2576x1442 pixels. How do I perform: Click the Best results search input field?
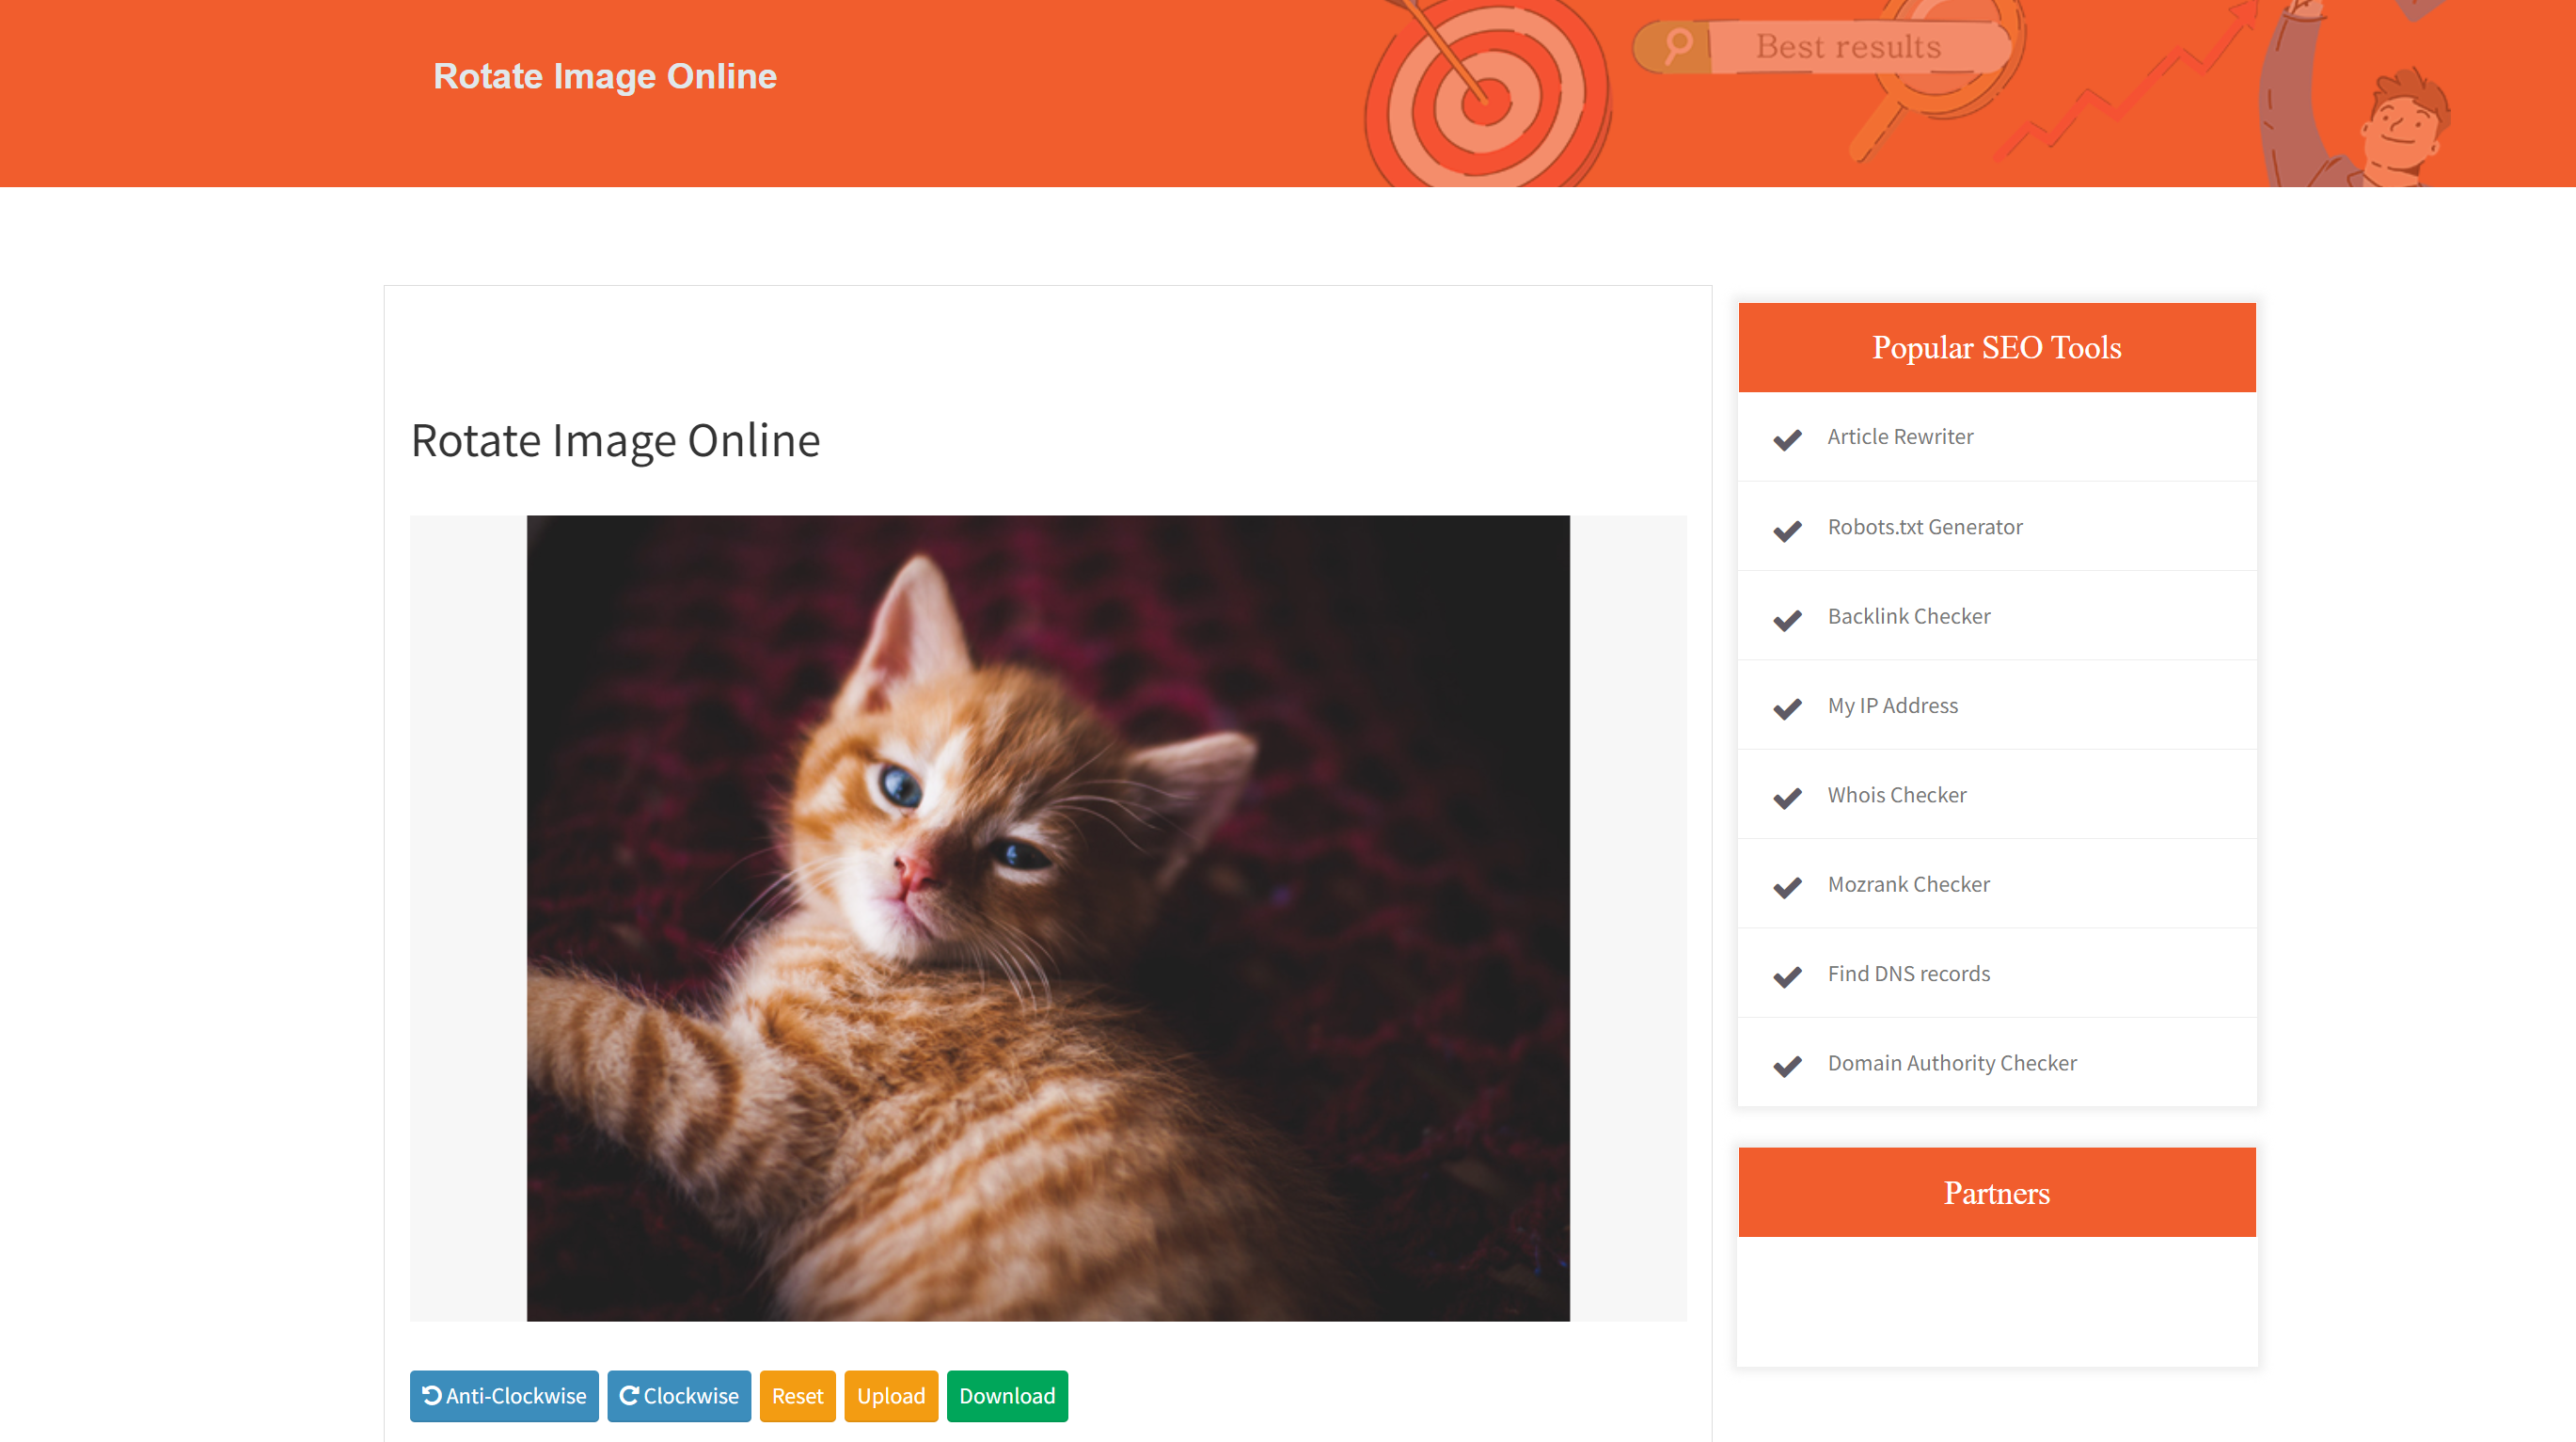pos(1849,44)
